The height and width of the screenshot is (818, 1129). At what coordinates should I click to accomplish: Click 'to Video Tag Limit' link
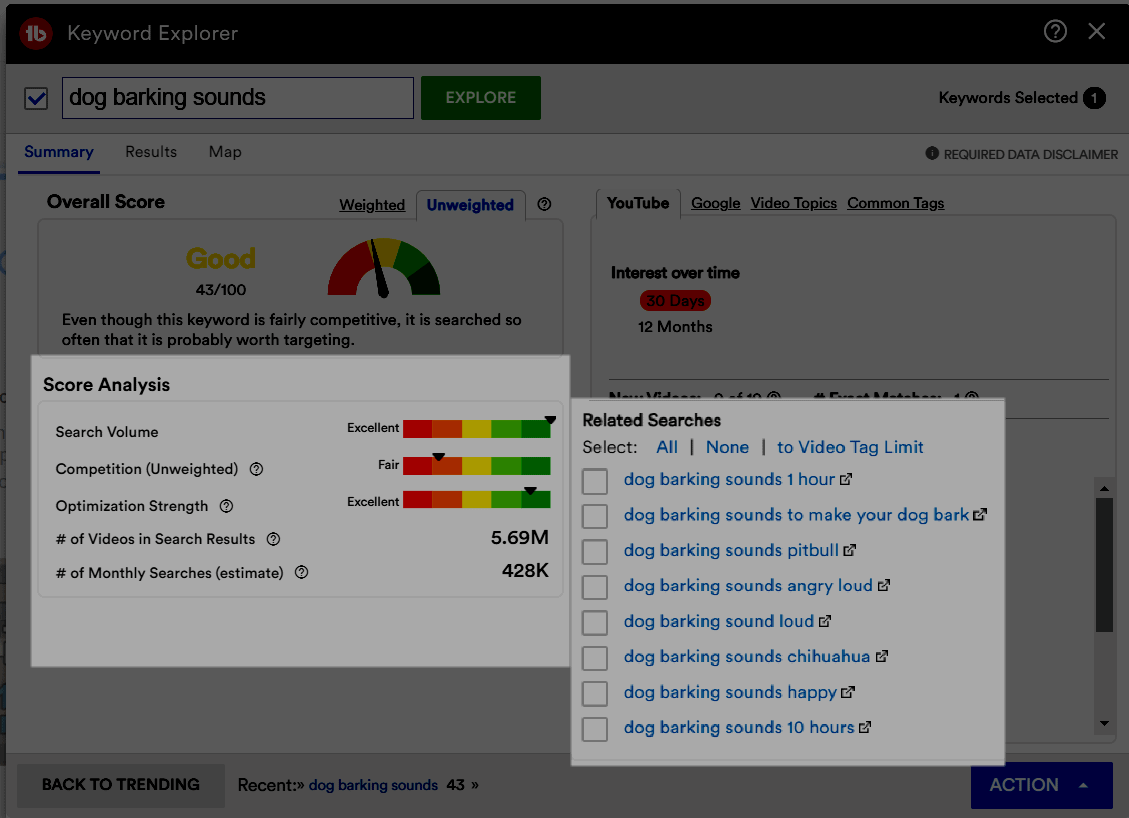pyautogui.click(x=850, y=447)
